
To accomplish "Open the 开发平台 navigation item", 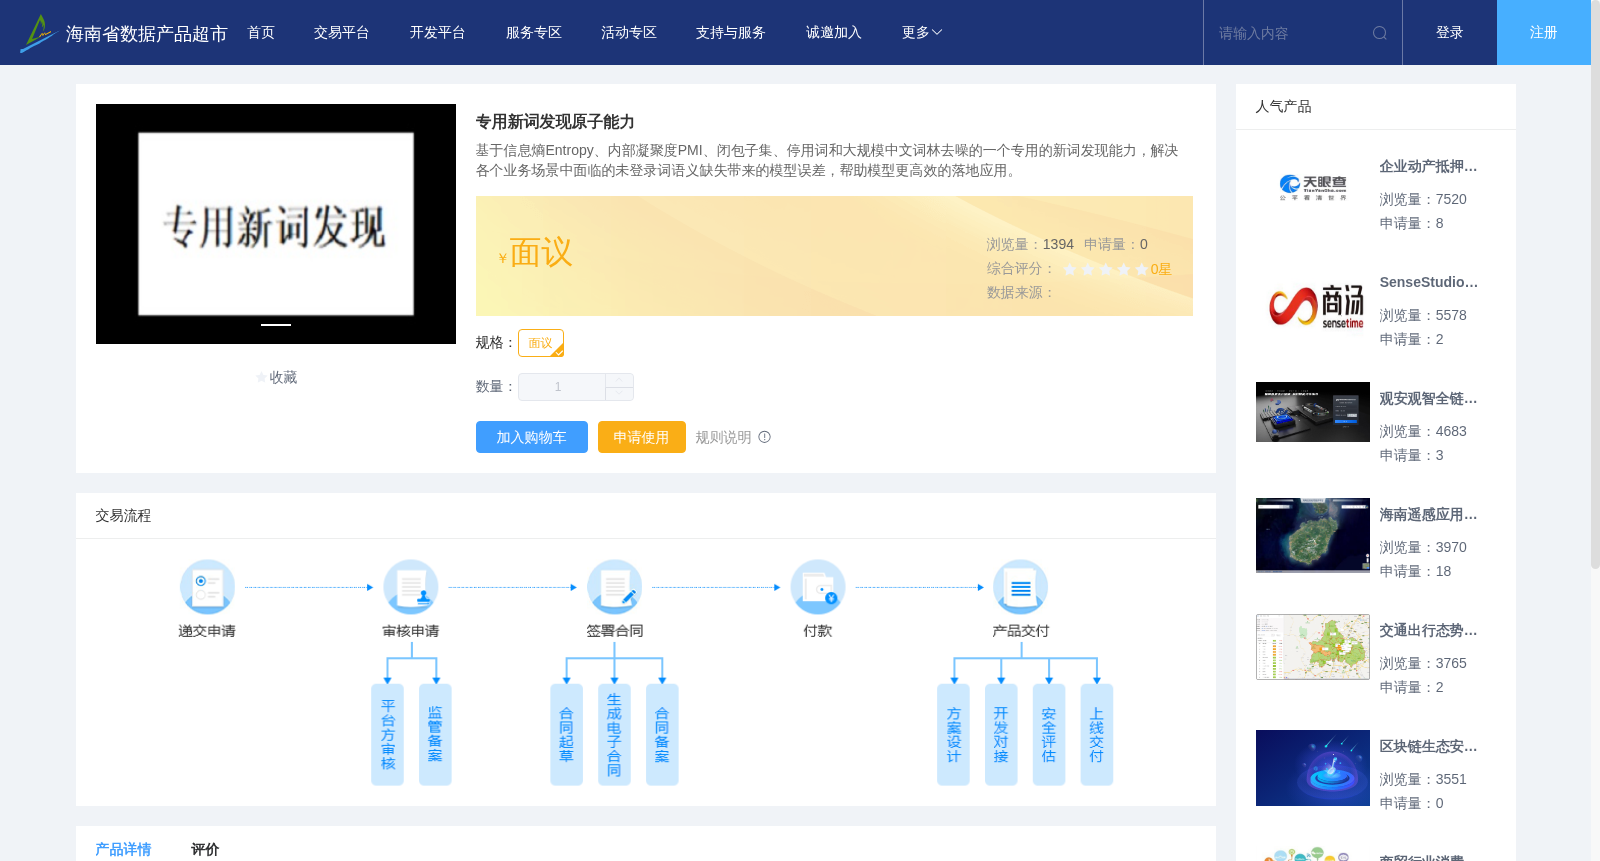I will [438, 33].
